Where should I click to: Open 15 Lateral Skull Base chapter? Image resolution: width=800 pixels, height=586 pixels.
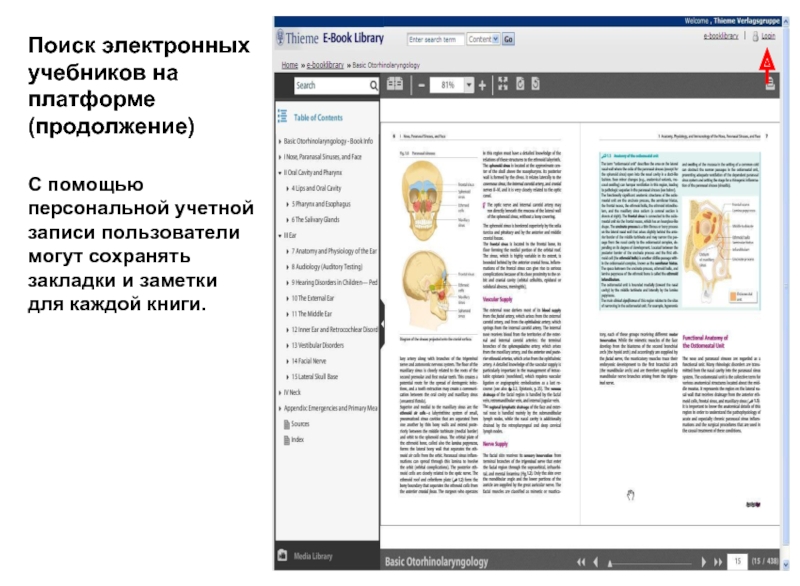pos(315,377)
